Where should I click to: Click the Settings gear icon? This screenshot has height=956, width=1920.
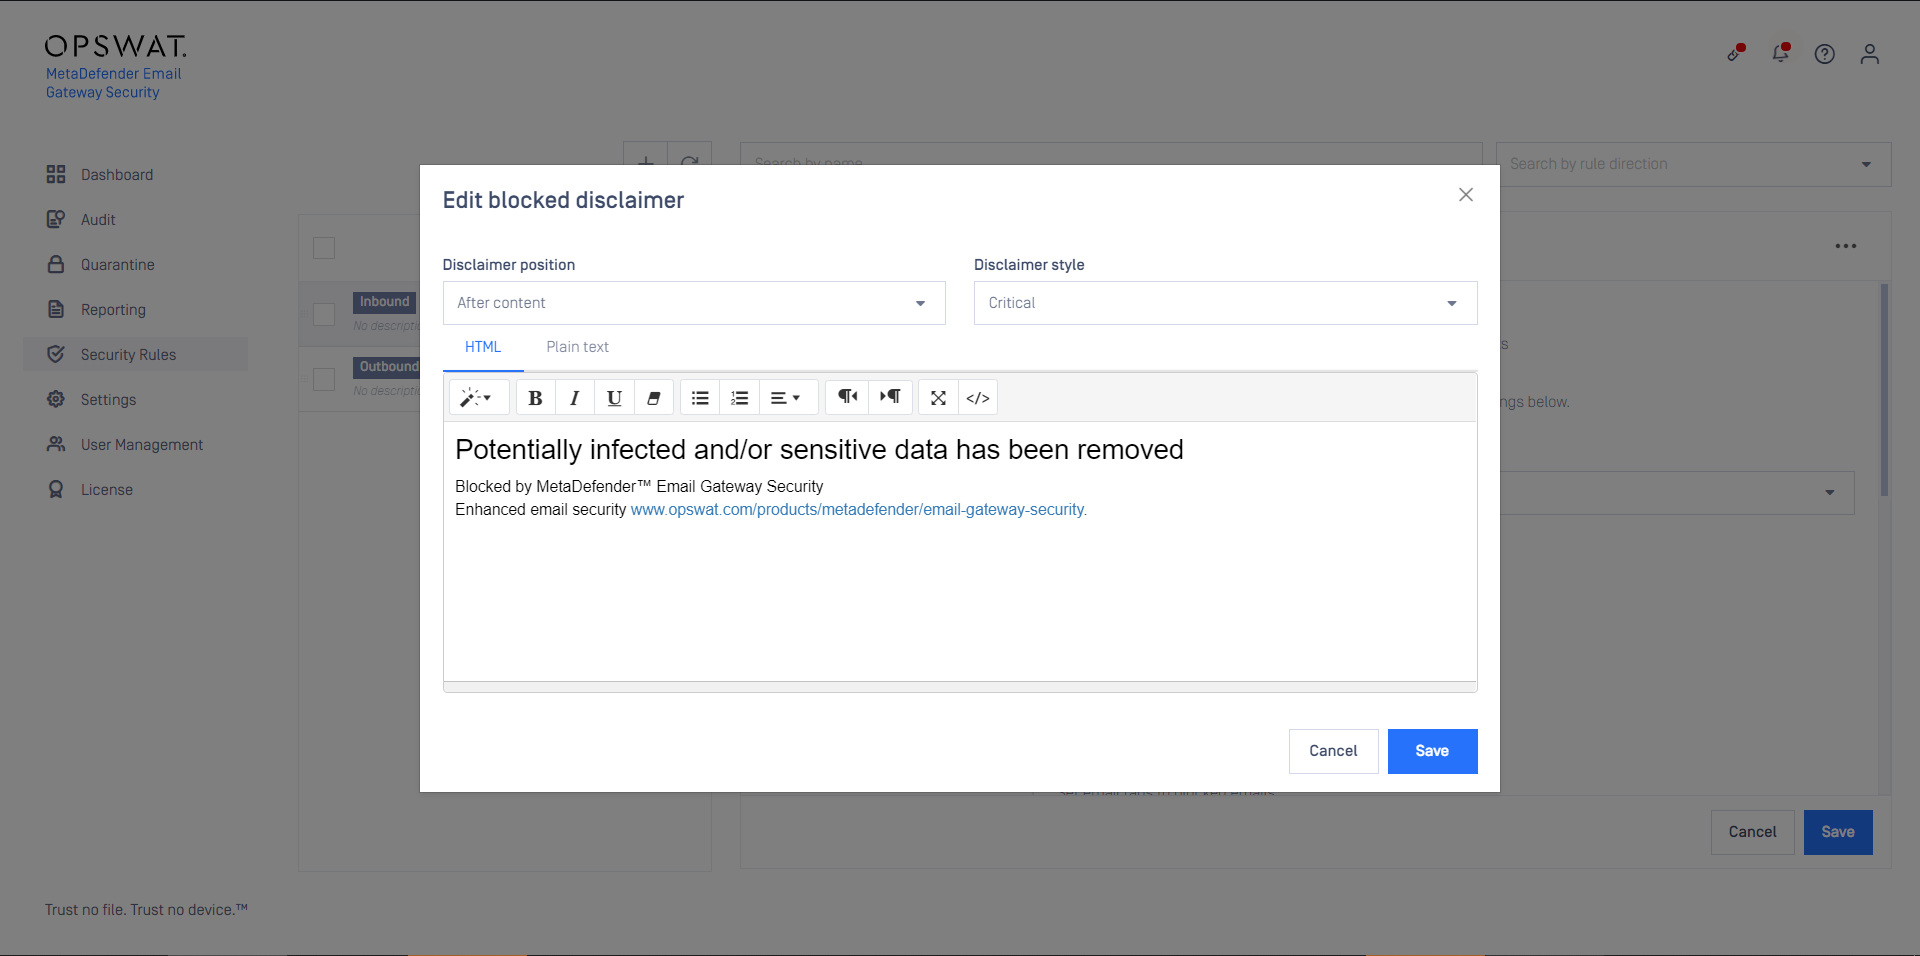[56, 399]
